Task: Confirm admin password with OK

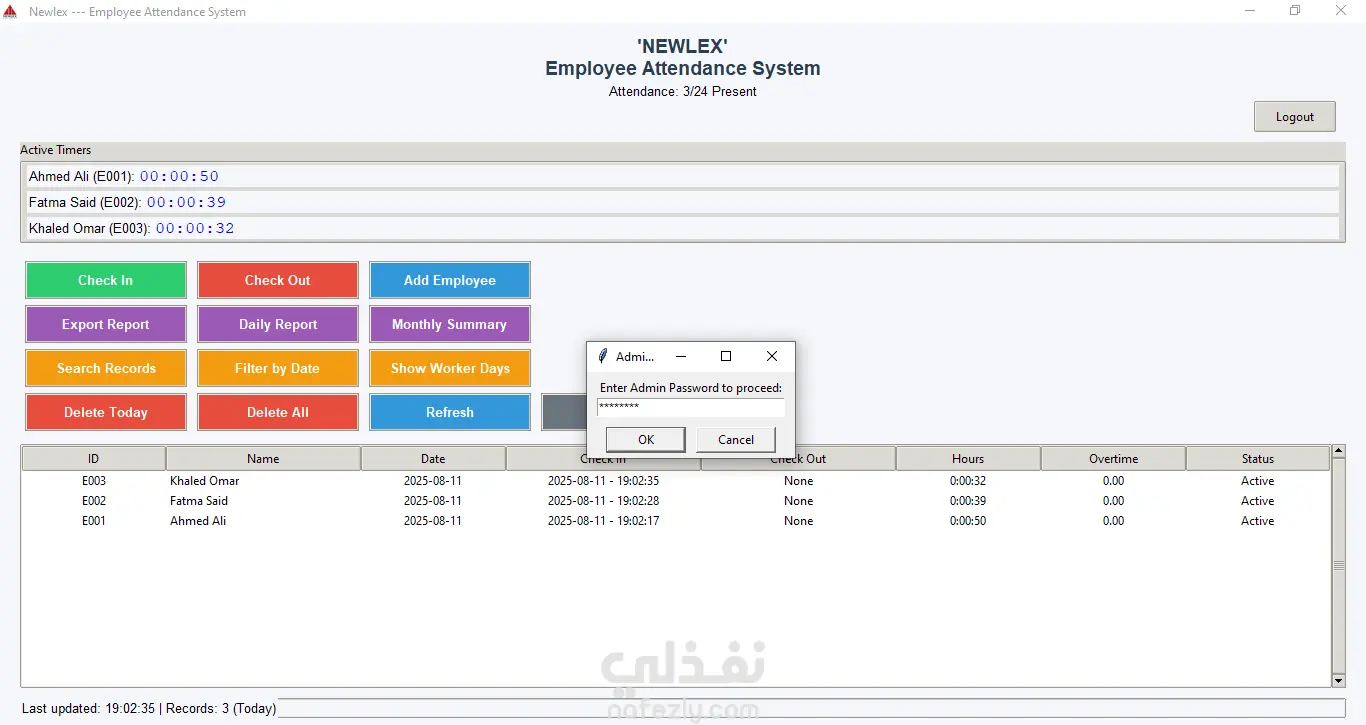Action: [646, 440]
